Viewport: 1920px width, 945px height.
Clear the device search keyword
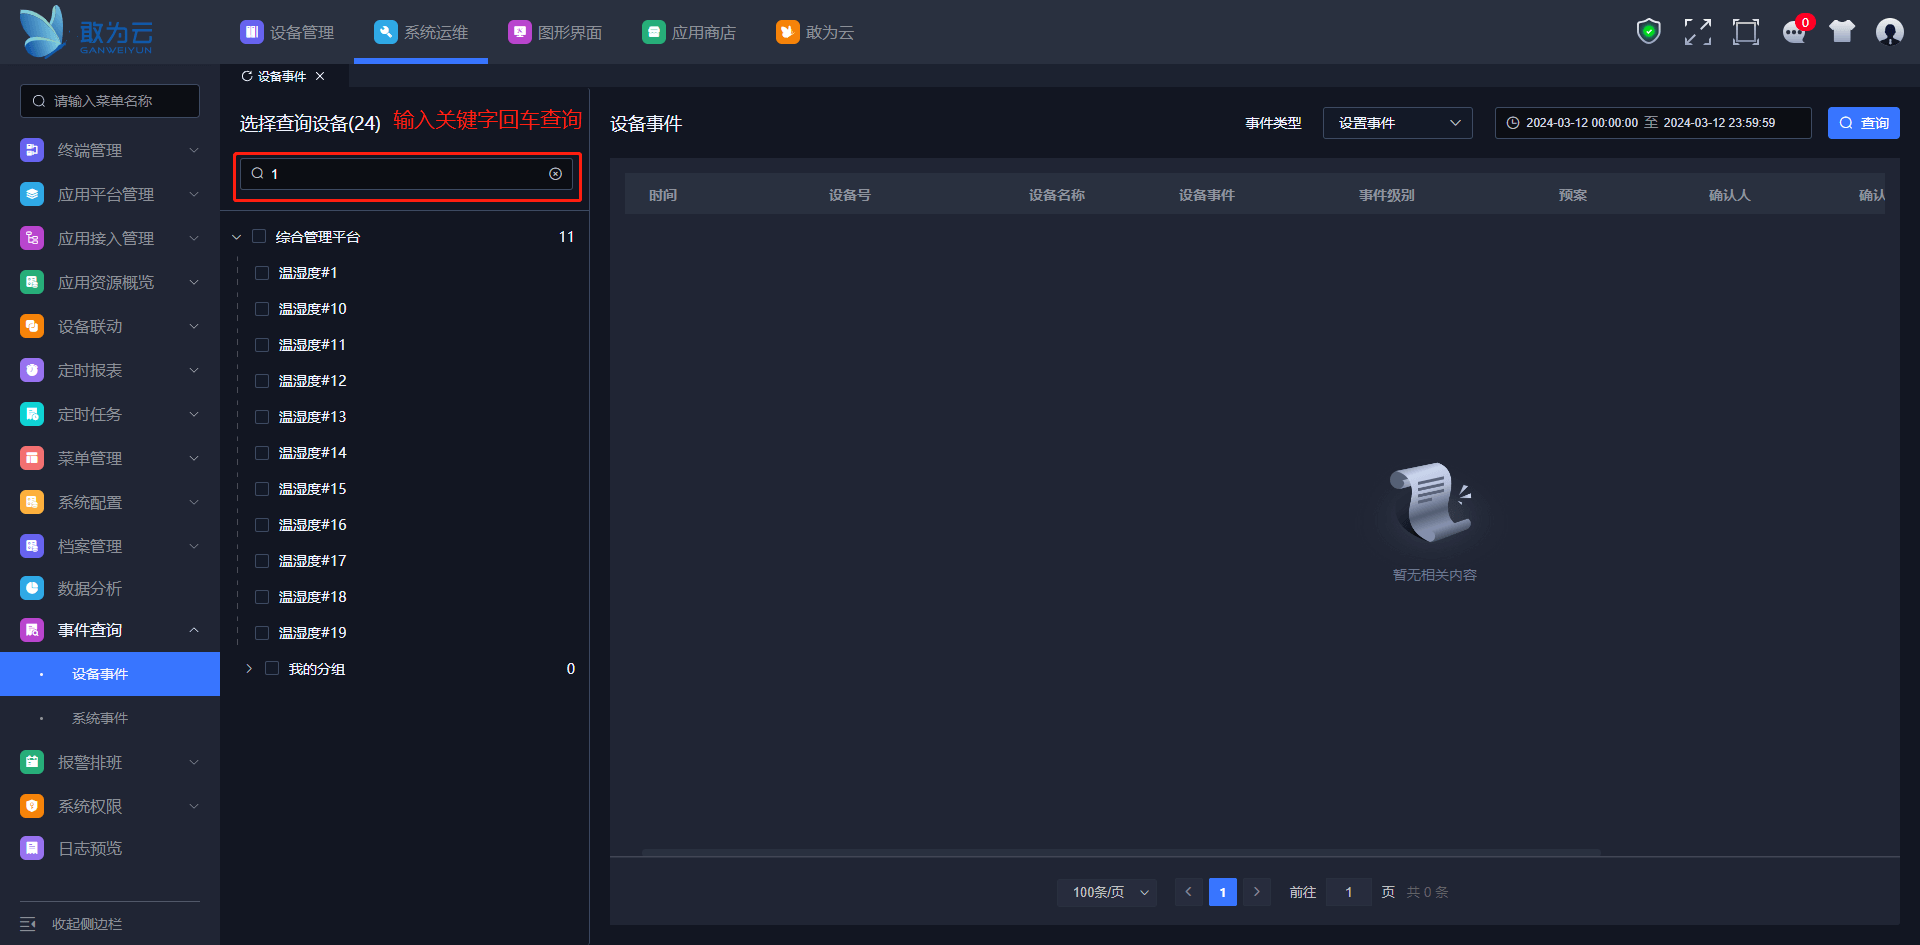pos(556,174)
